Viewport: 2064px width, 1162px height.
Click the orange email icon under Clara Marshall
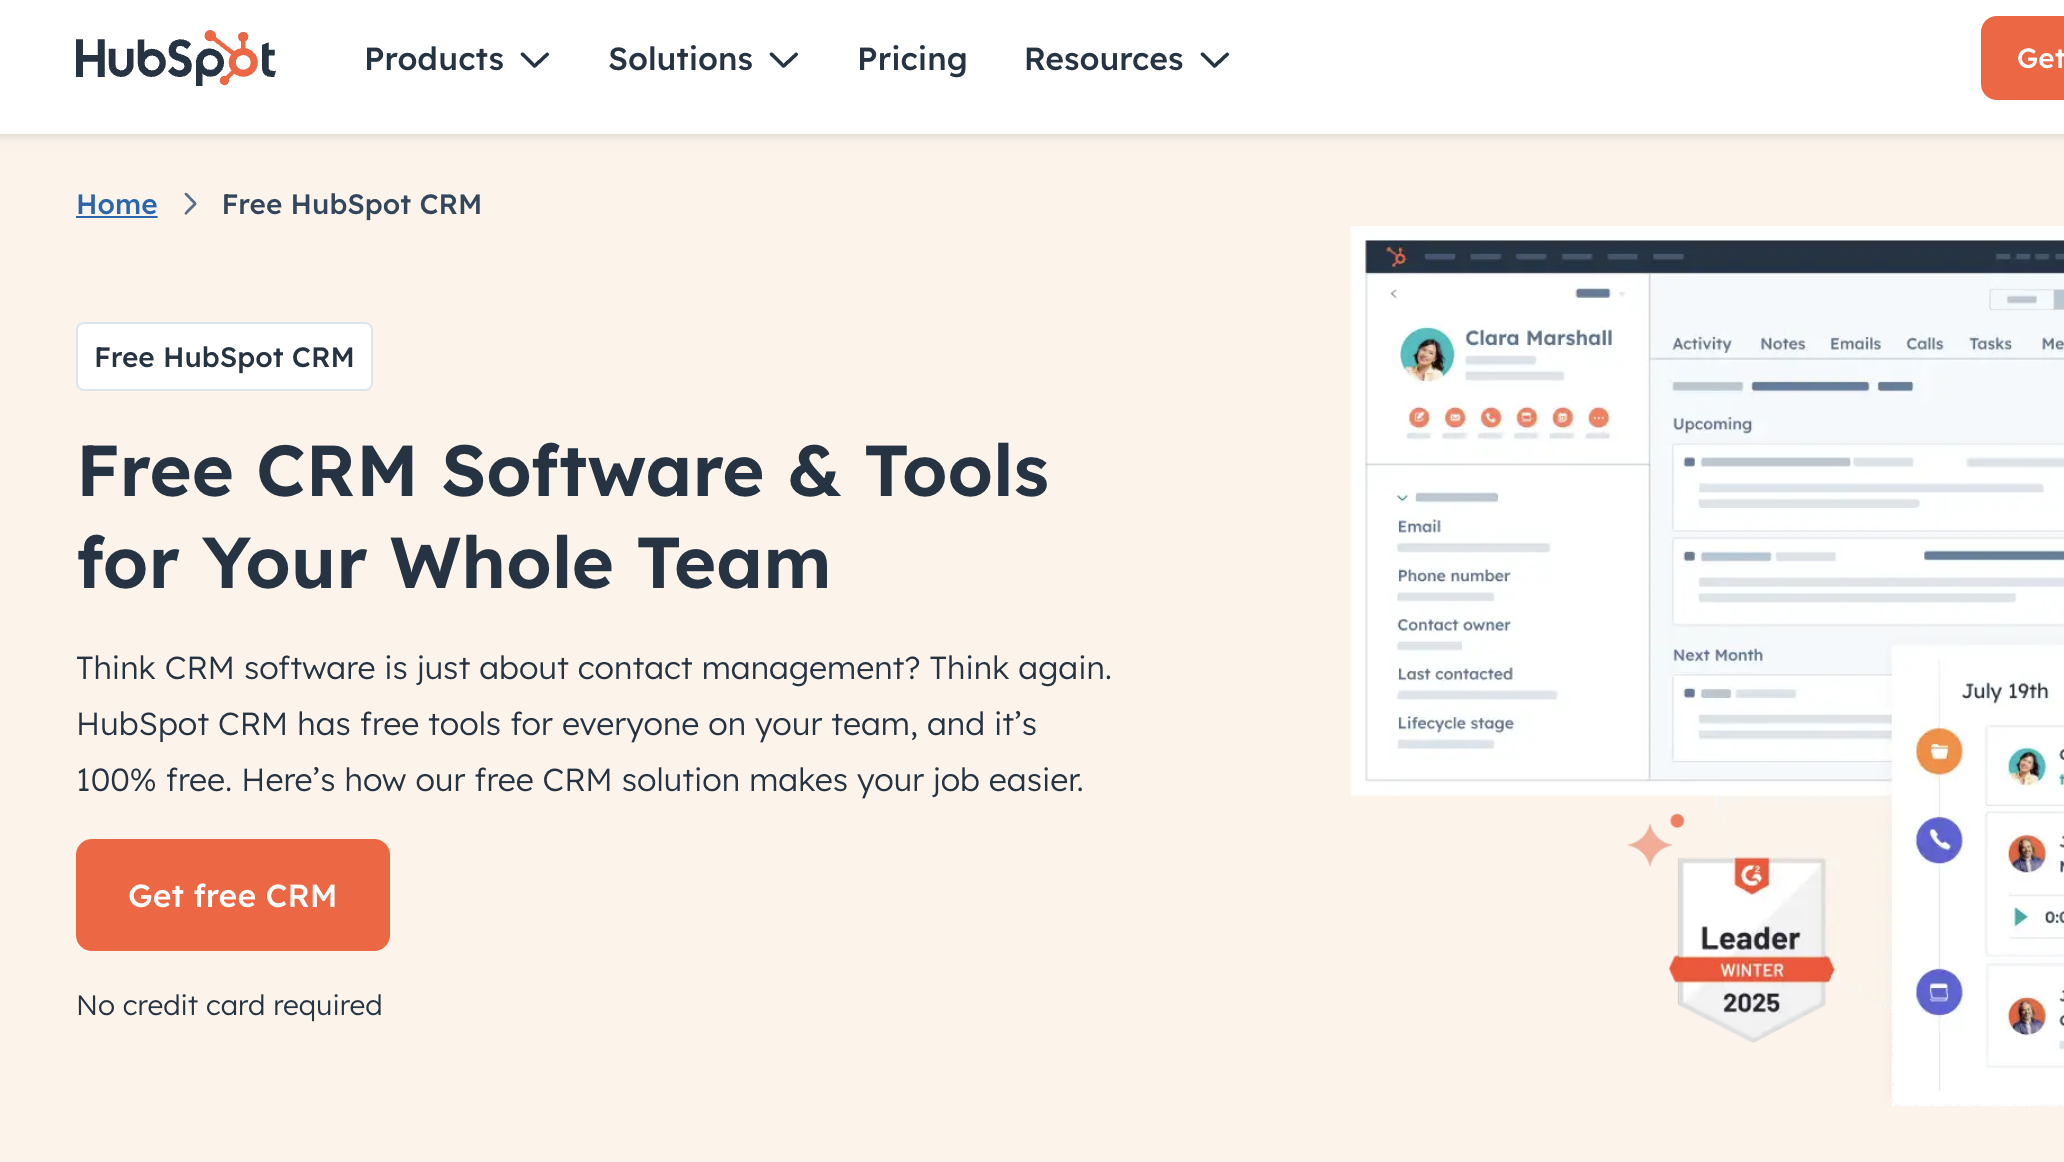1455,417
